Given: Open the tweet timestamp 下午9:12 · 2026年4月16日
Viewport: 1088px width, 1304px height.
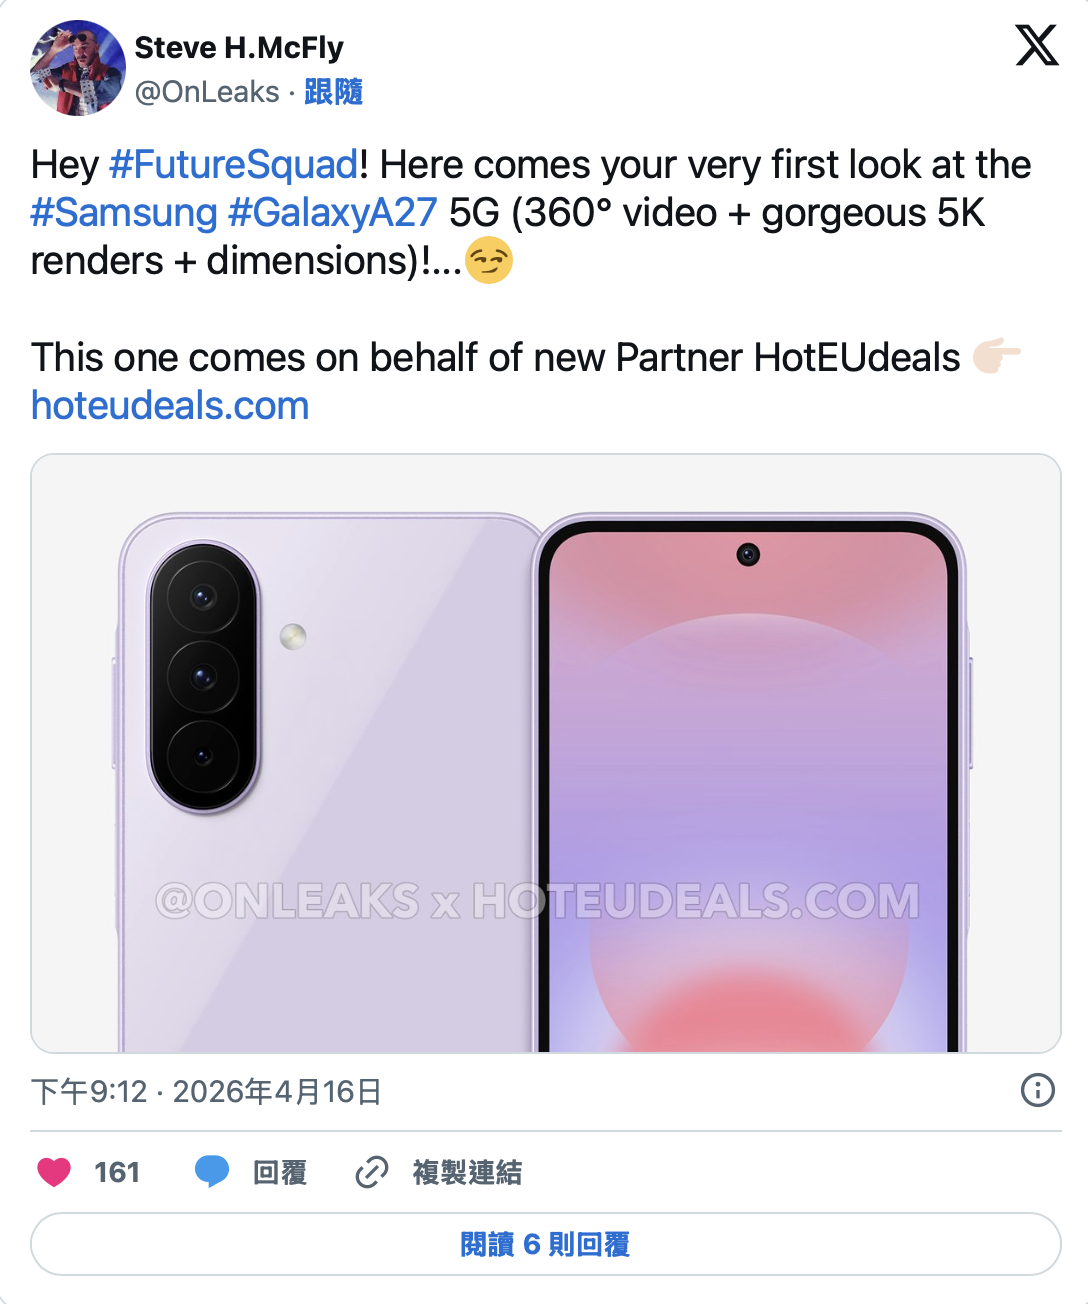Looking at the screenshot, I should pyautogui.click(x=206, y=1091).
